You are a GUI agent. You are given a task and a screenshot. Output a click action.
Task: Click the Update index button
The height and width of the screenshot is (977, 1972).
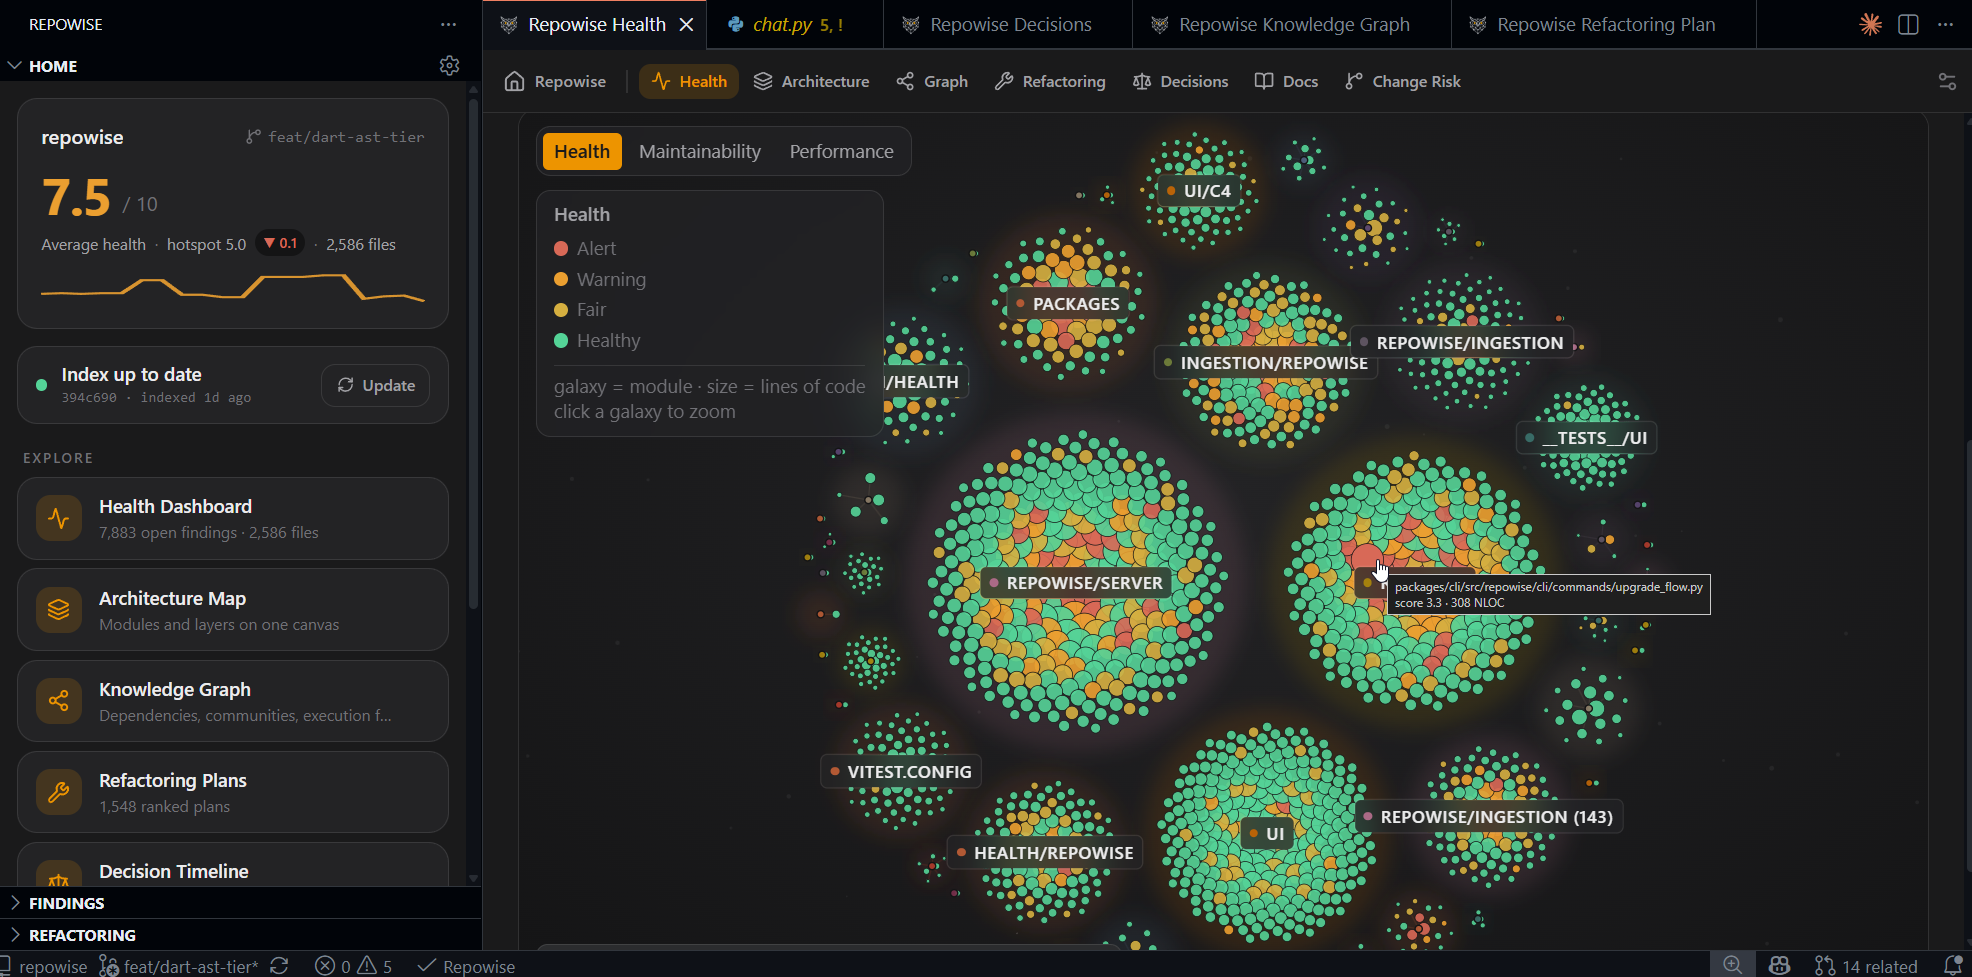pyautogui.click(x=376, y=385)
